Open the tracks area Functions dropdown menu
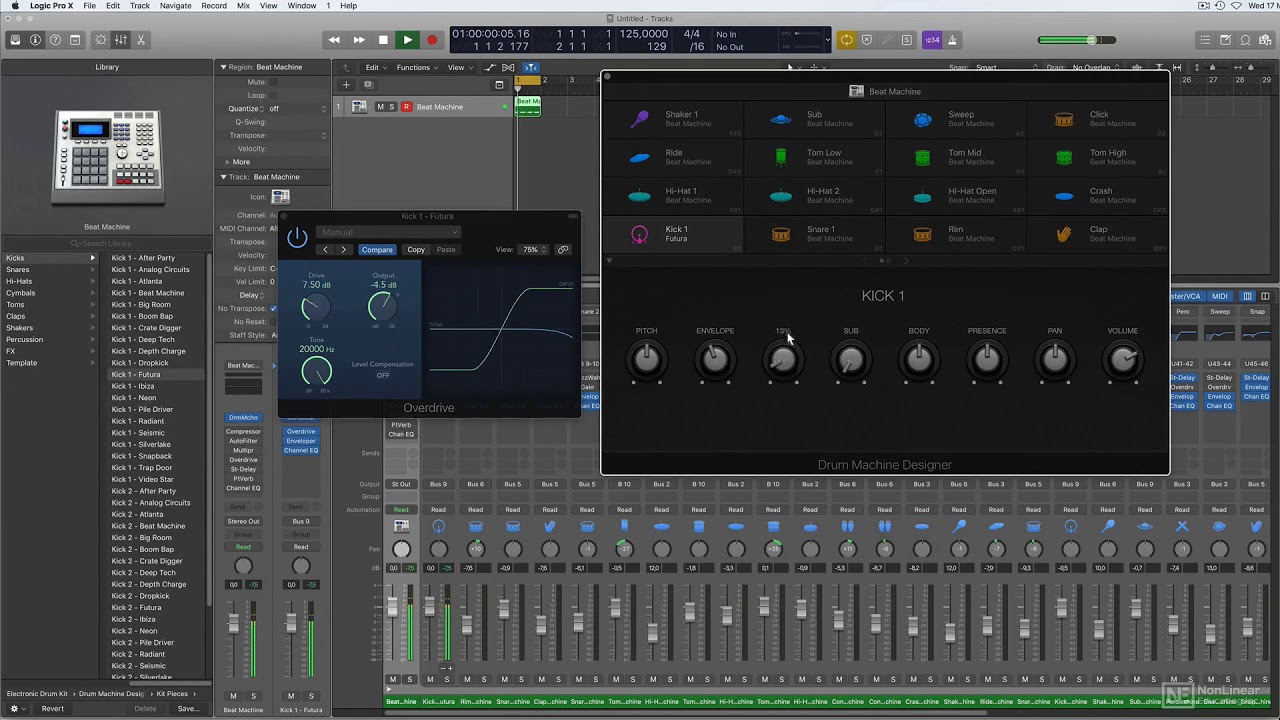This screenshot has height=720, width=1280. tap(417, 68)
